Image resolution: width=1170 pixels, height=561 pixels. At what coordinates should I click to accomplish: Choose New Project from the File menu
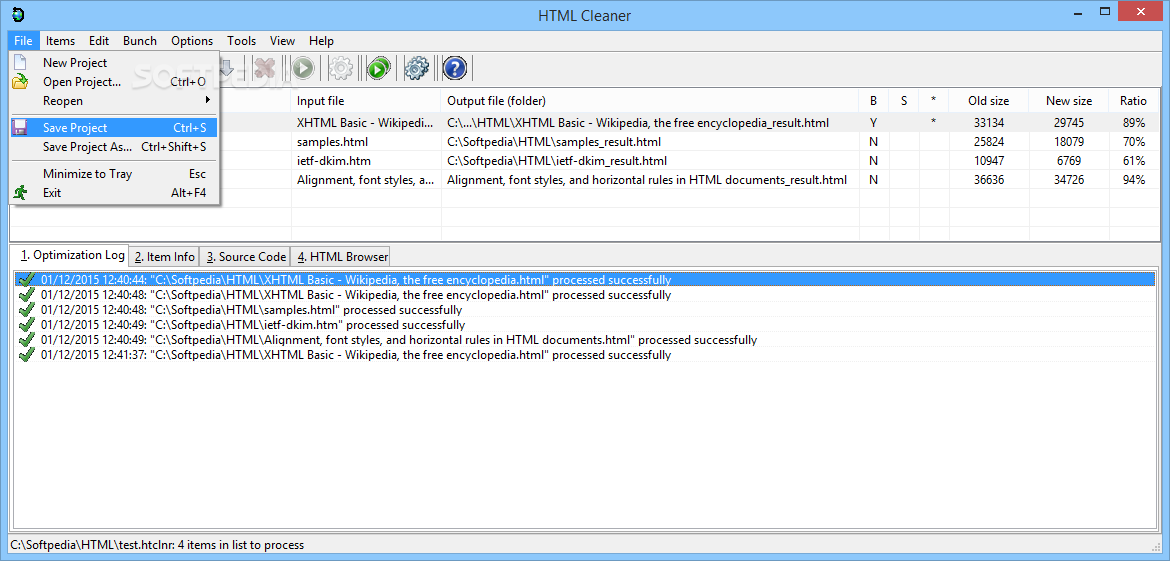(114, 63)
